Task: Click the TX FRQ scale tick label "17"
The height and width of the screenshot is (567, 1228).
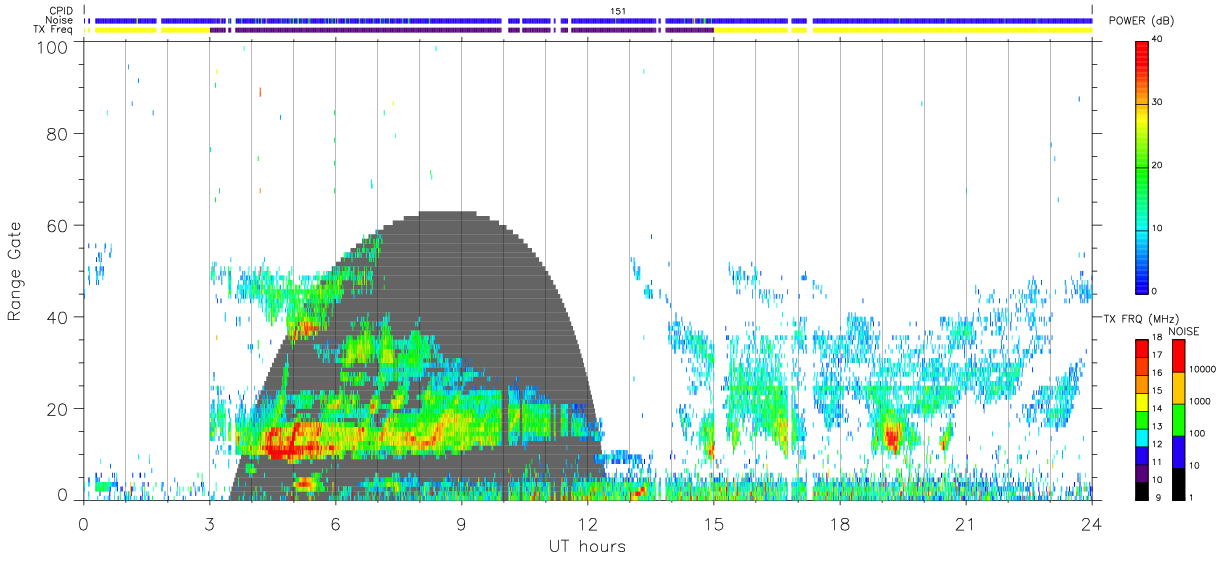Action: 1157,356
